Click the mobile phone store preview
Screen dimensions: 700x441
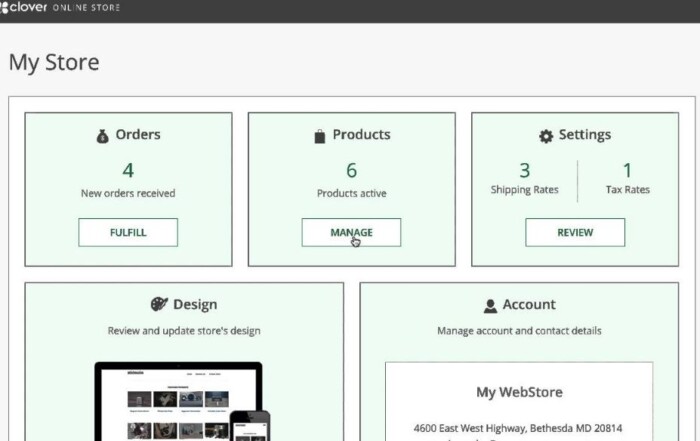click(249, 427)
